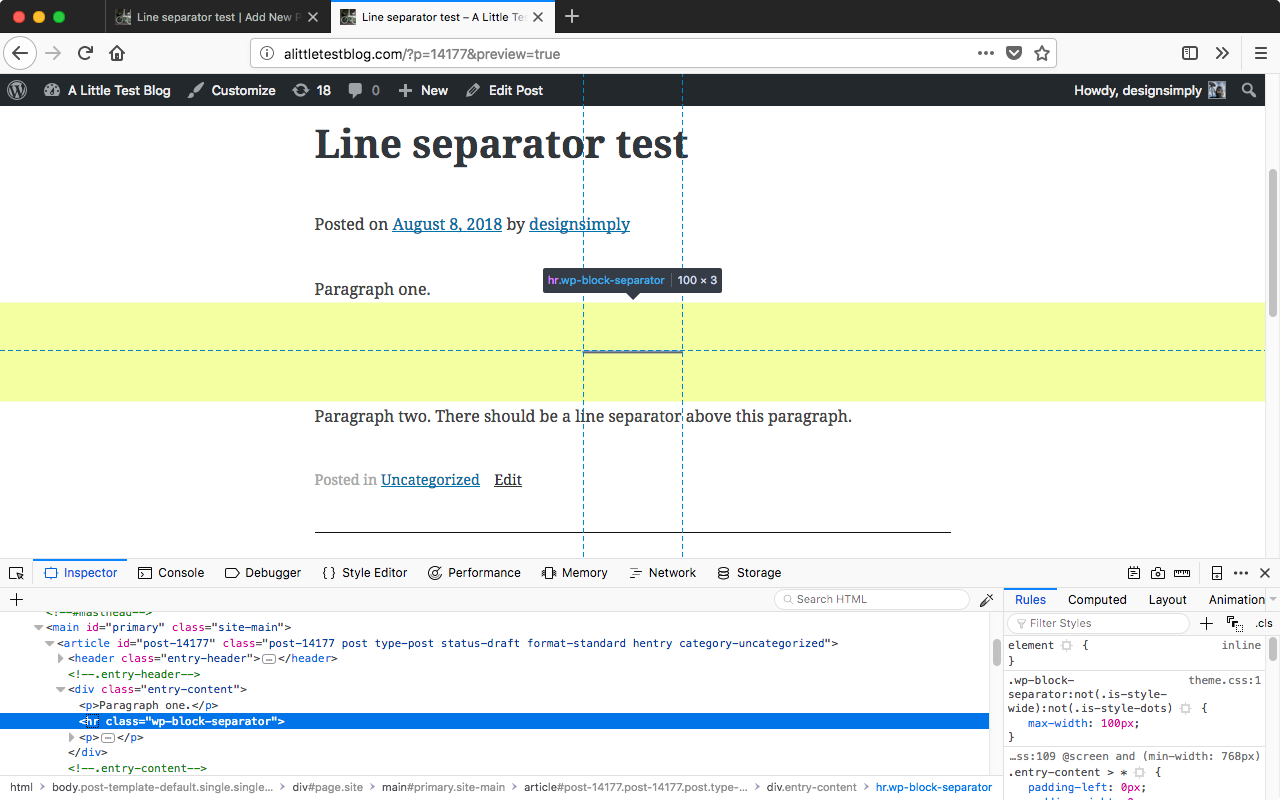The height and width of the screenshot is (800, 1280).
Task: Open the Computed styles tab
Action: (1097, 599)
